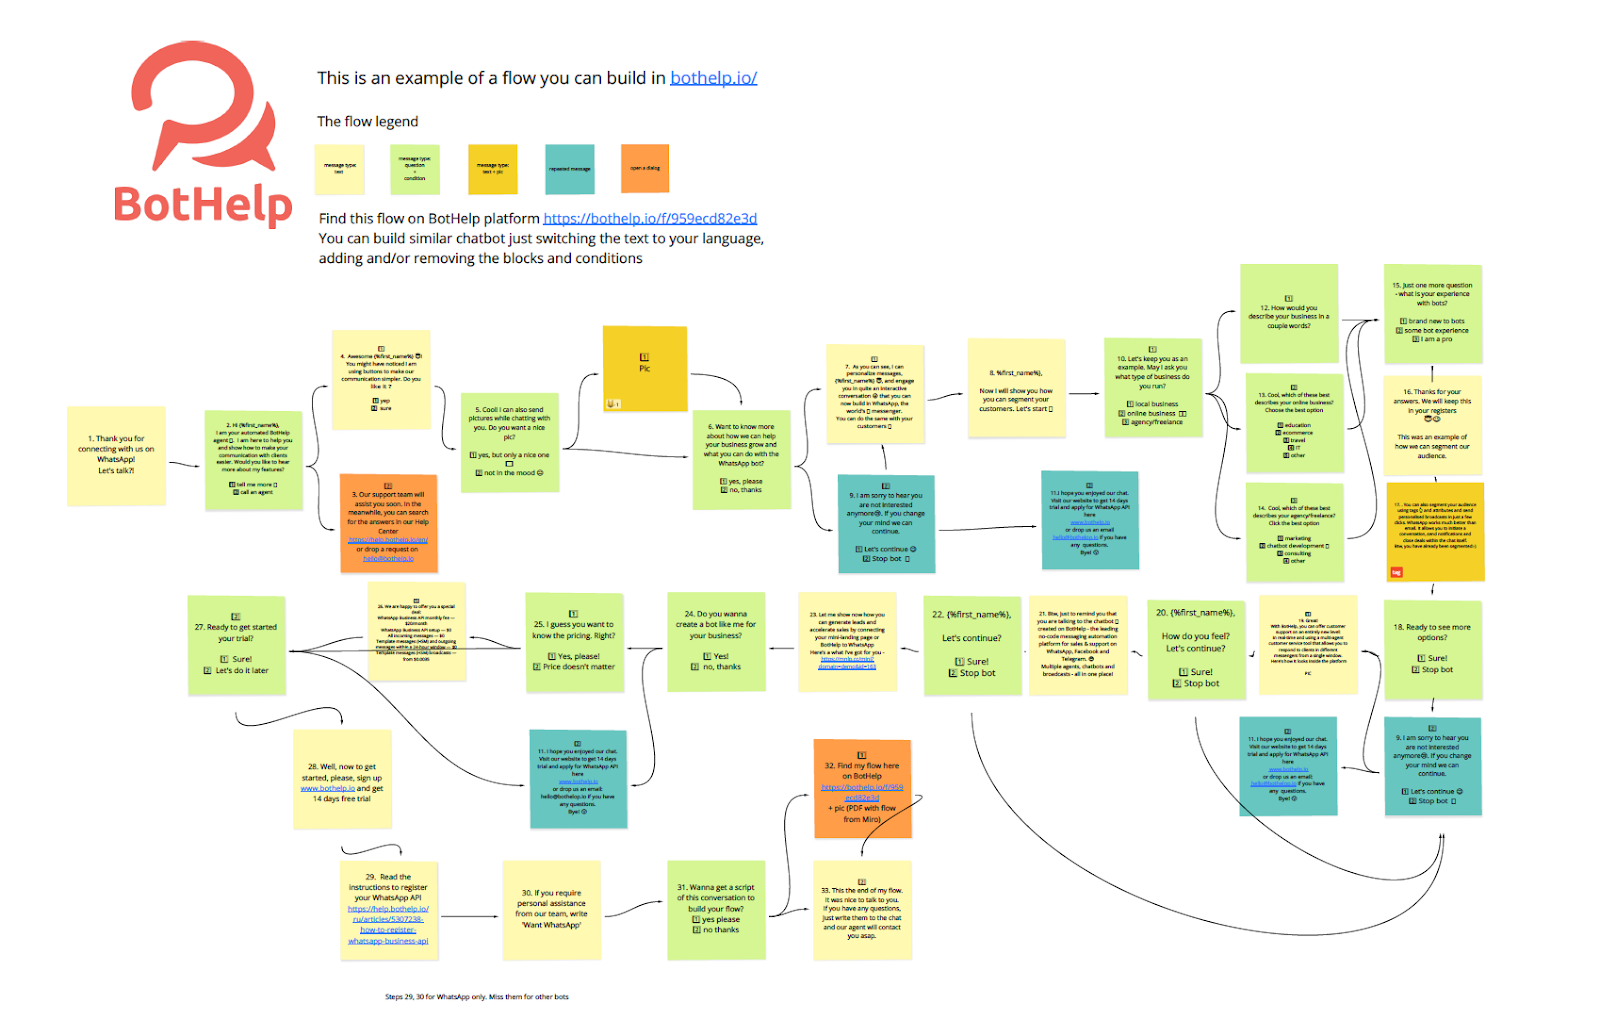Click the yellow "Pic" sticky note
1600x1020 pixels.
[644, 368]
